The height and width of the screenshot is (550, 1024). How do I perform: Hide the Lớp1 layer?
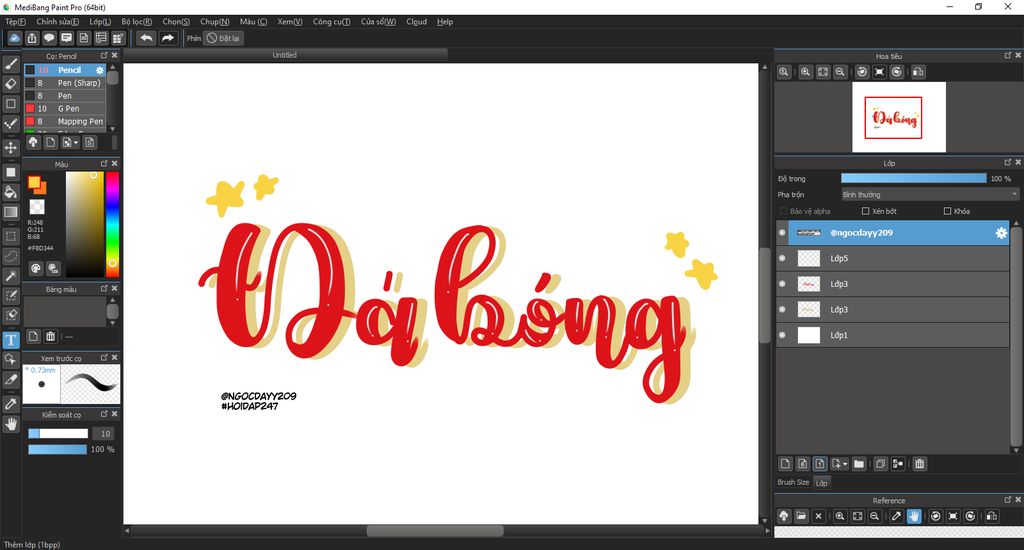(x=782, y=335)
